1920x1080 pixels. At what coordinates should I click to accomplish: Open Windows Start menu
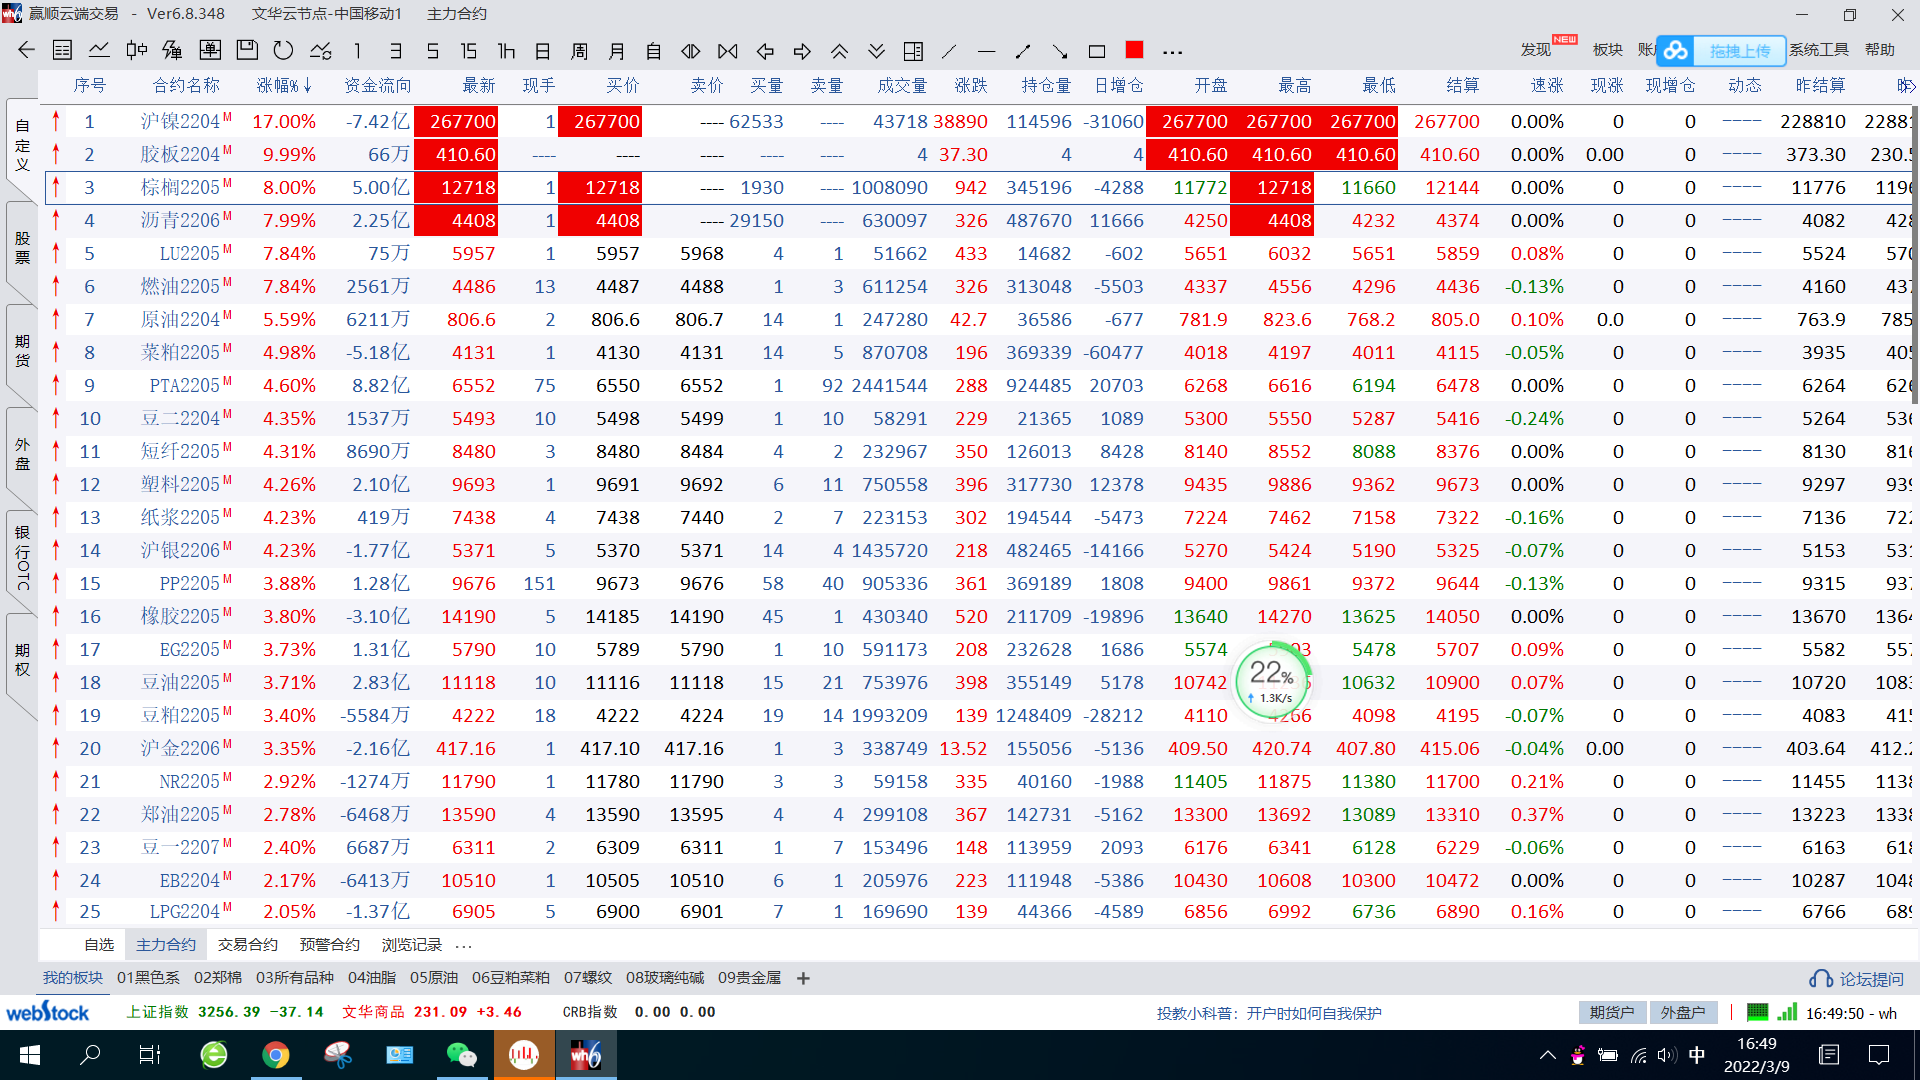[x=29, y=1055]
